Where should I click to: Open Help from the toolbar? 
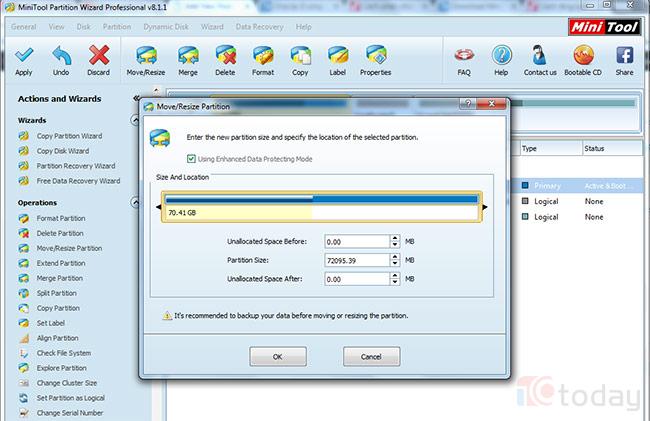tap(501, 61)
